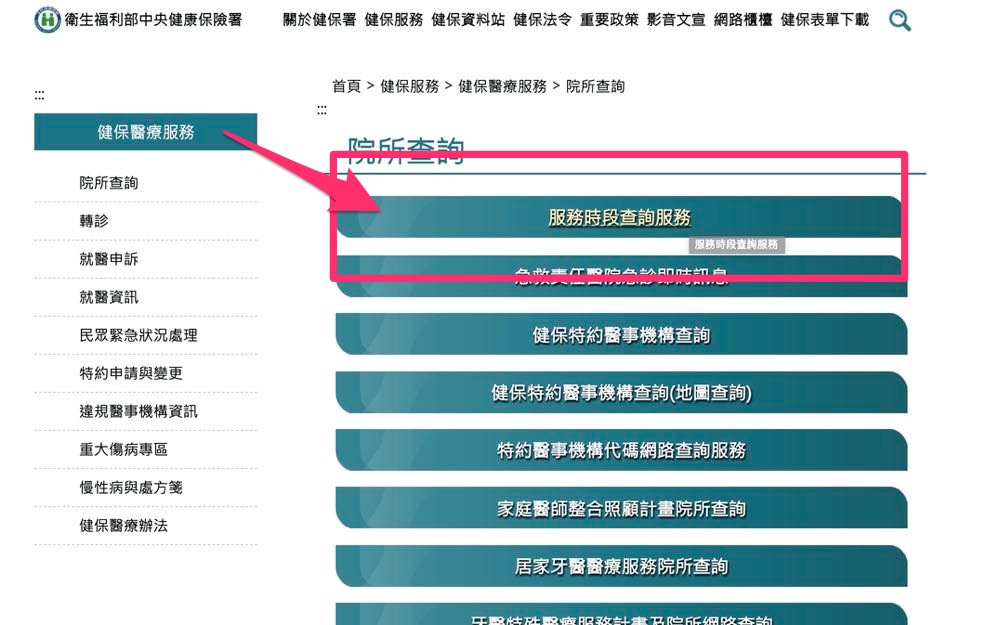Click 特約醫事機構代碼網路查詢服務 button

point(621,450)
